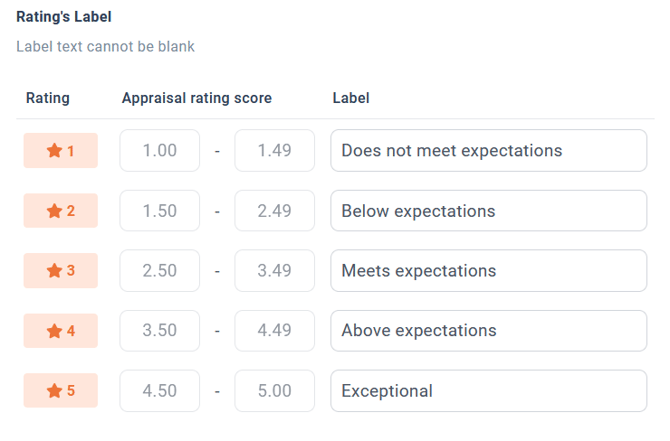The width and height of the screenshot is (670, 441).
Task: Select the 1.49 maximum score field
Action: (x=274, y=150)
